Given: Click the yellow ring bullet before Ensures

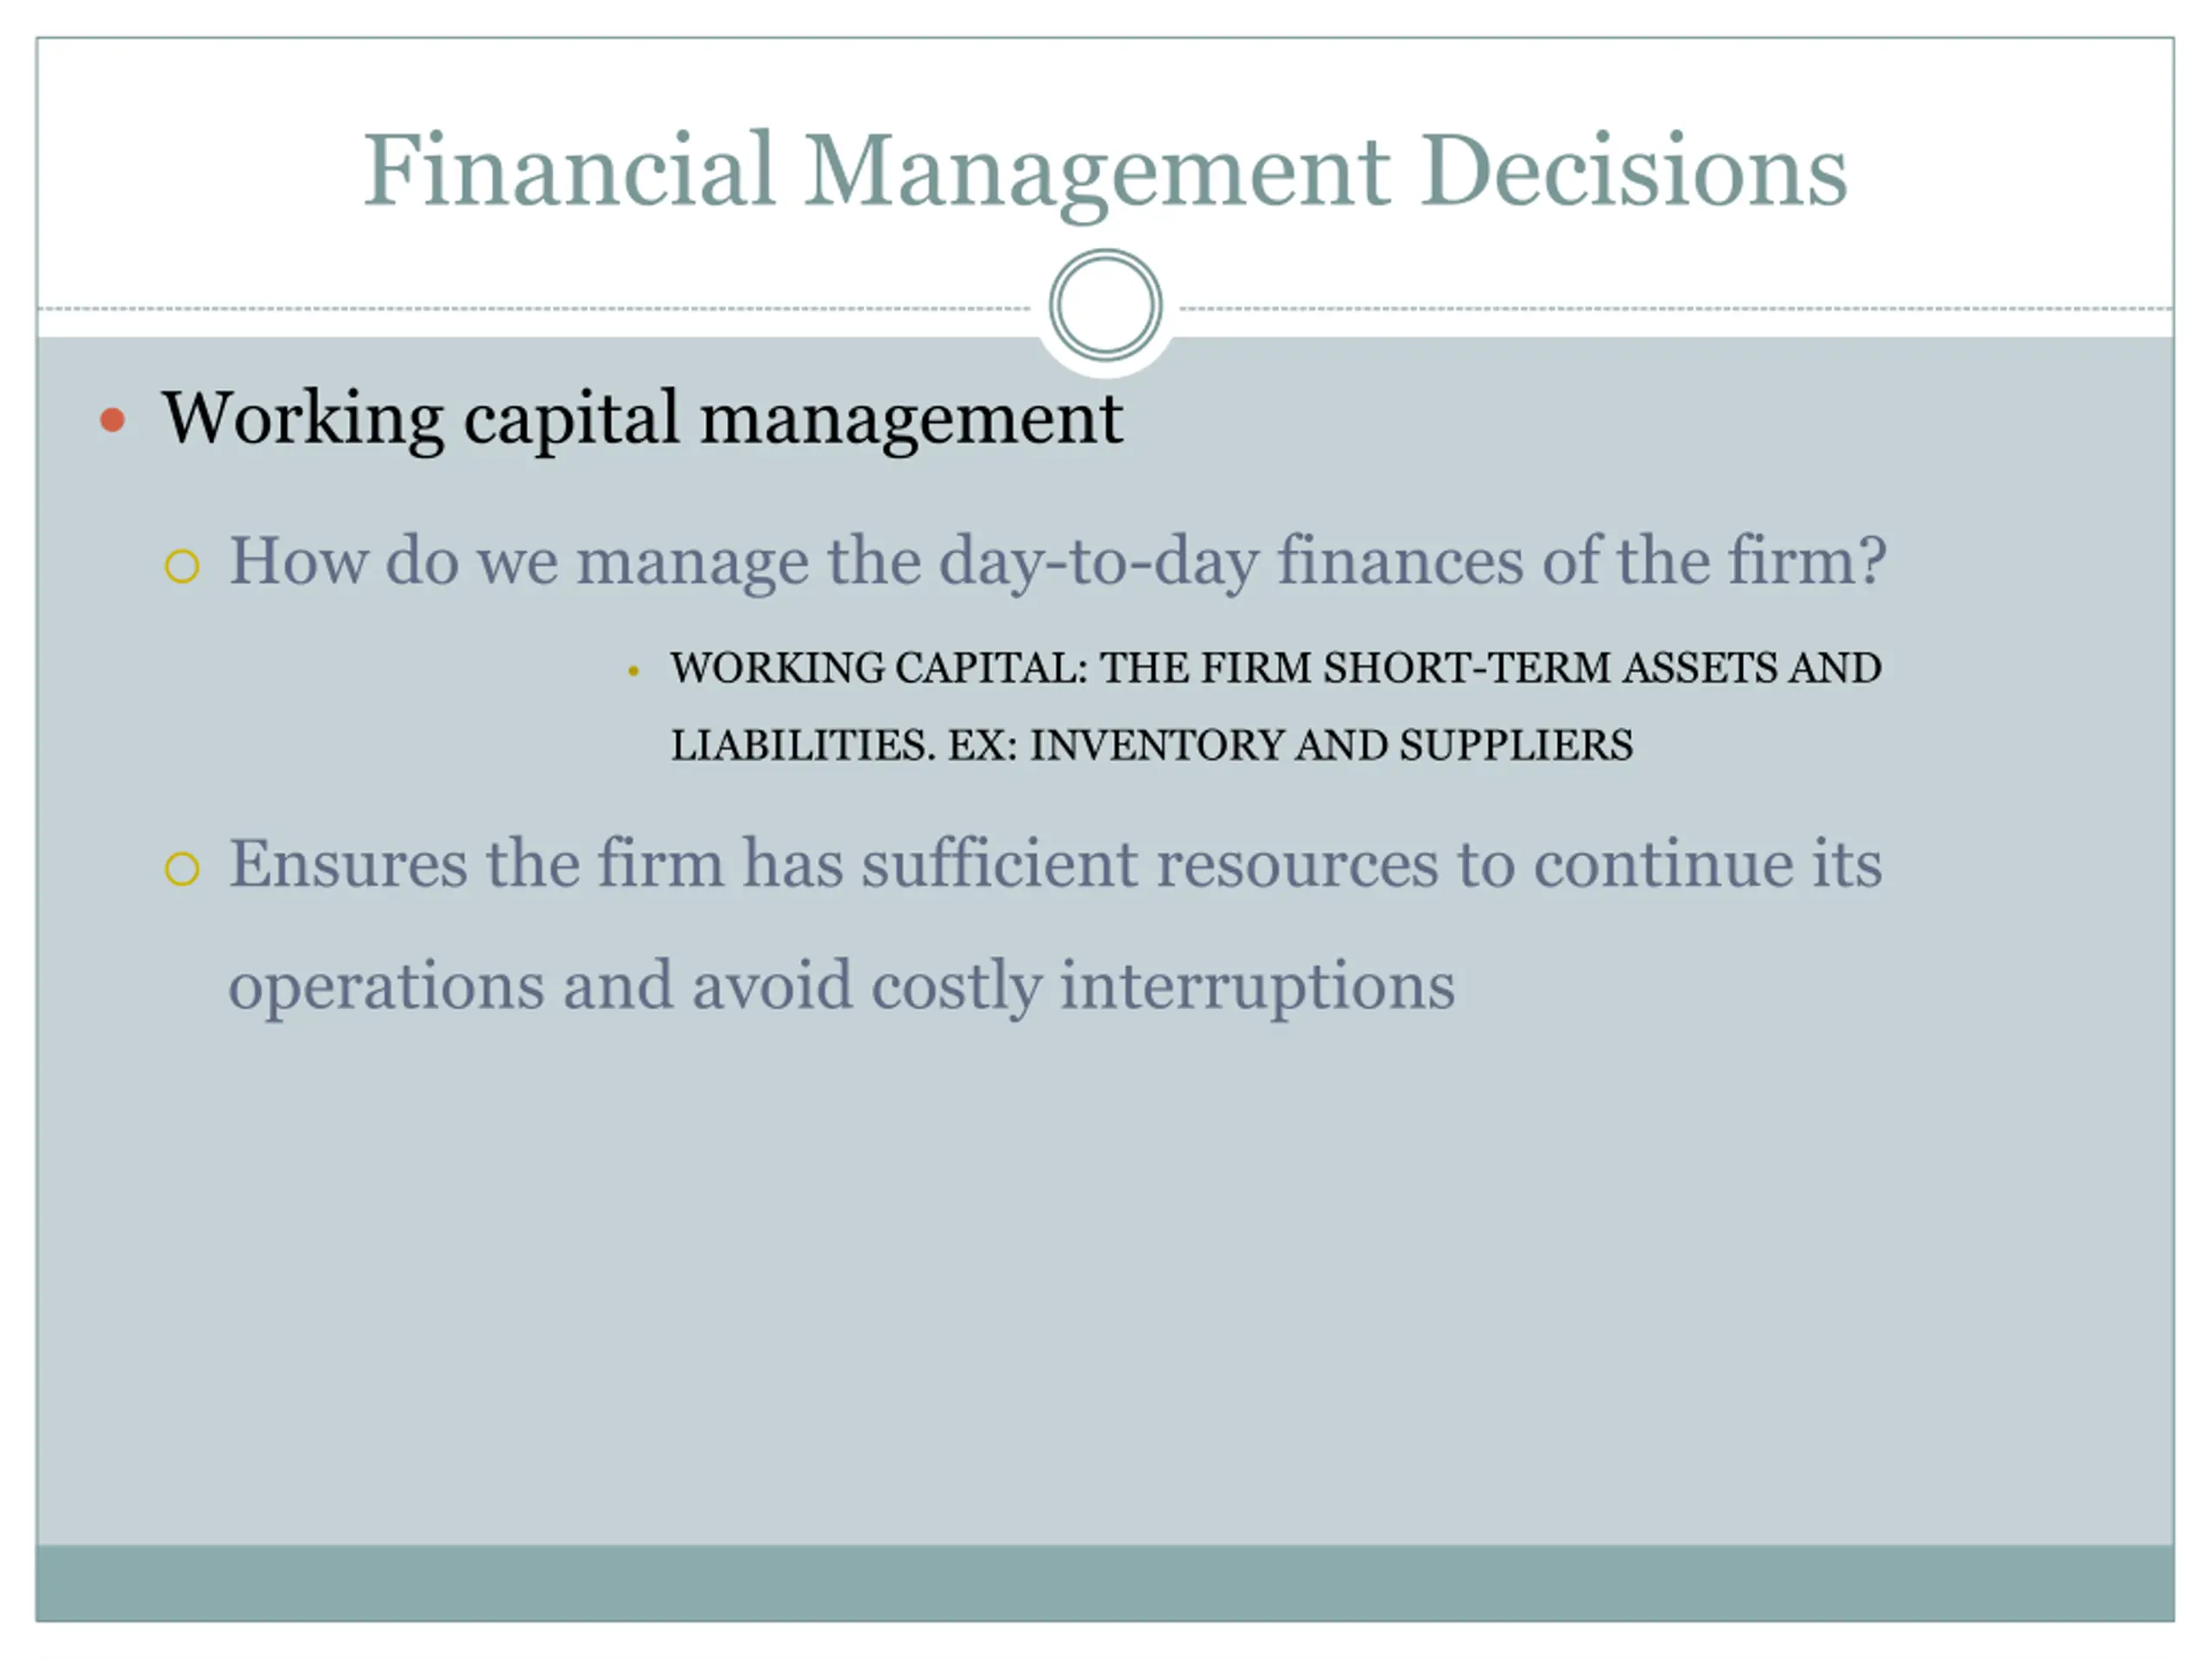Looking at the screenshot, I should tap(182, 868).
